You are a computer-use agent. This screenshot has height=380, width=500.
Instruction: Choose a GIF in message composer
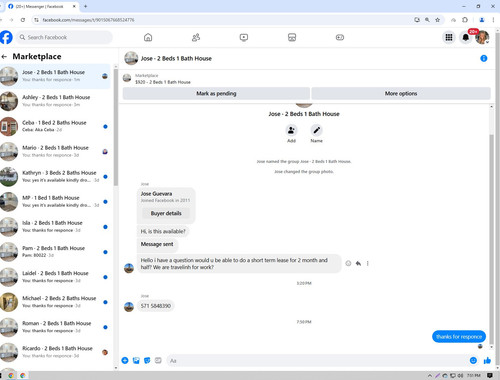pyautogui.click(x=158, y=360)
